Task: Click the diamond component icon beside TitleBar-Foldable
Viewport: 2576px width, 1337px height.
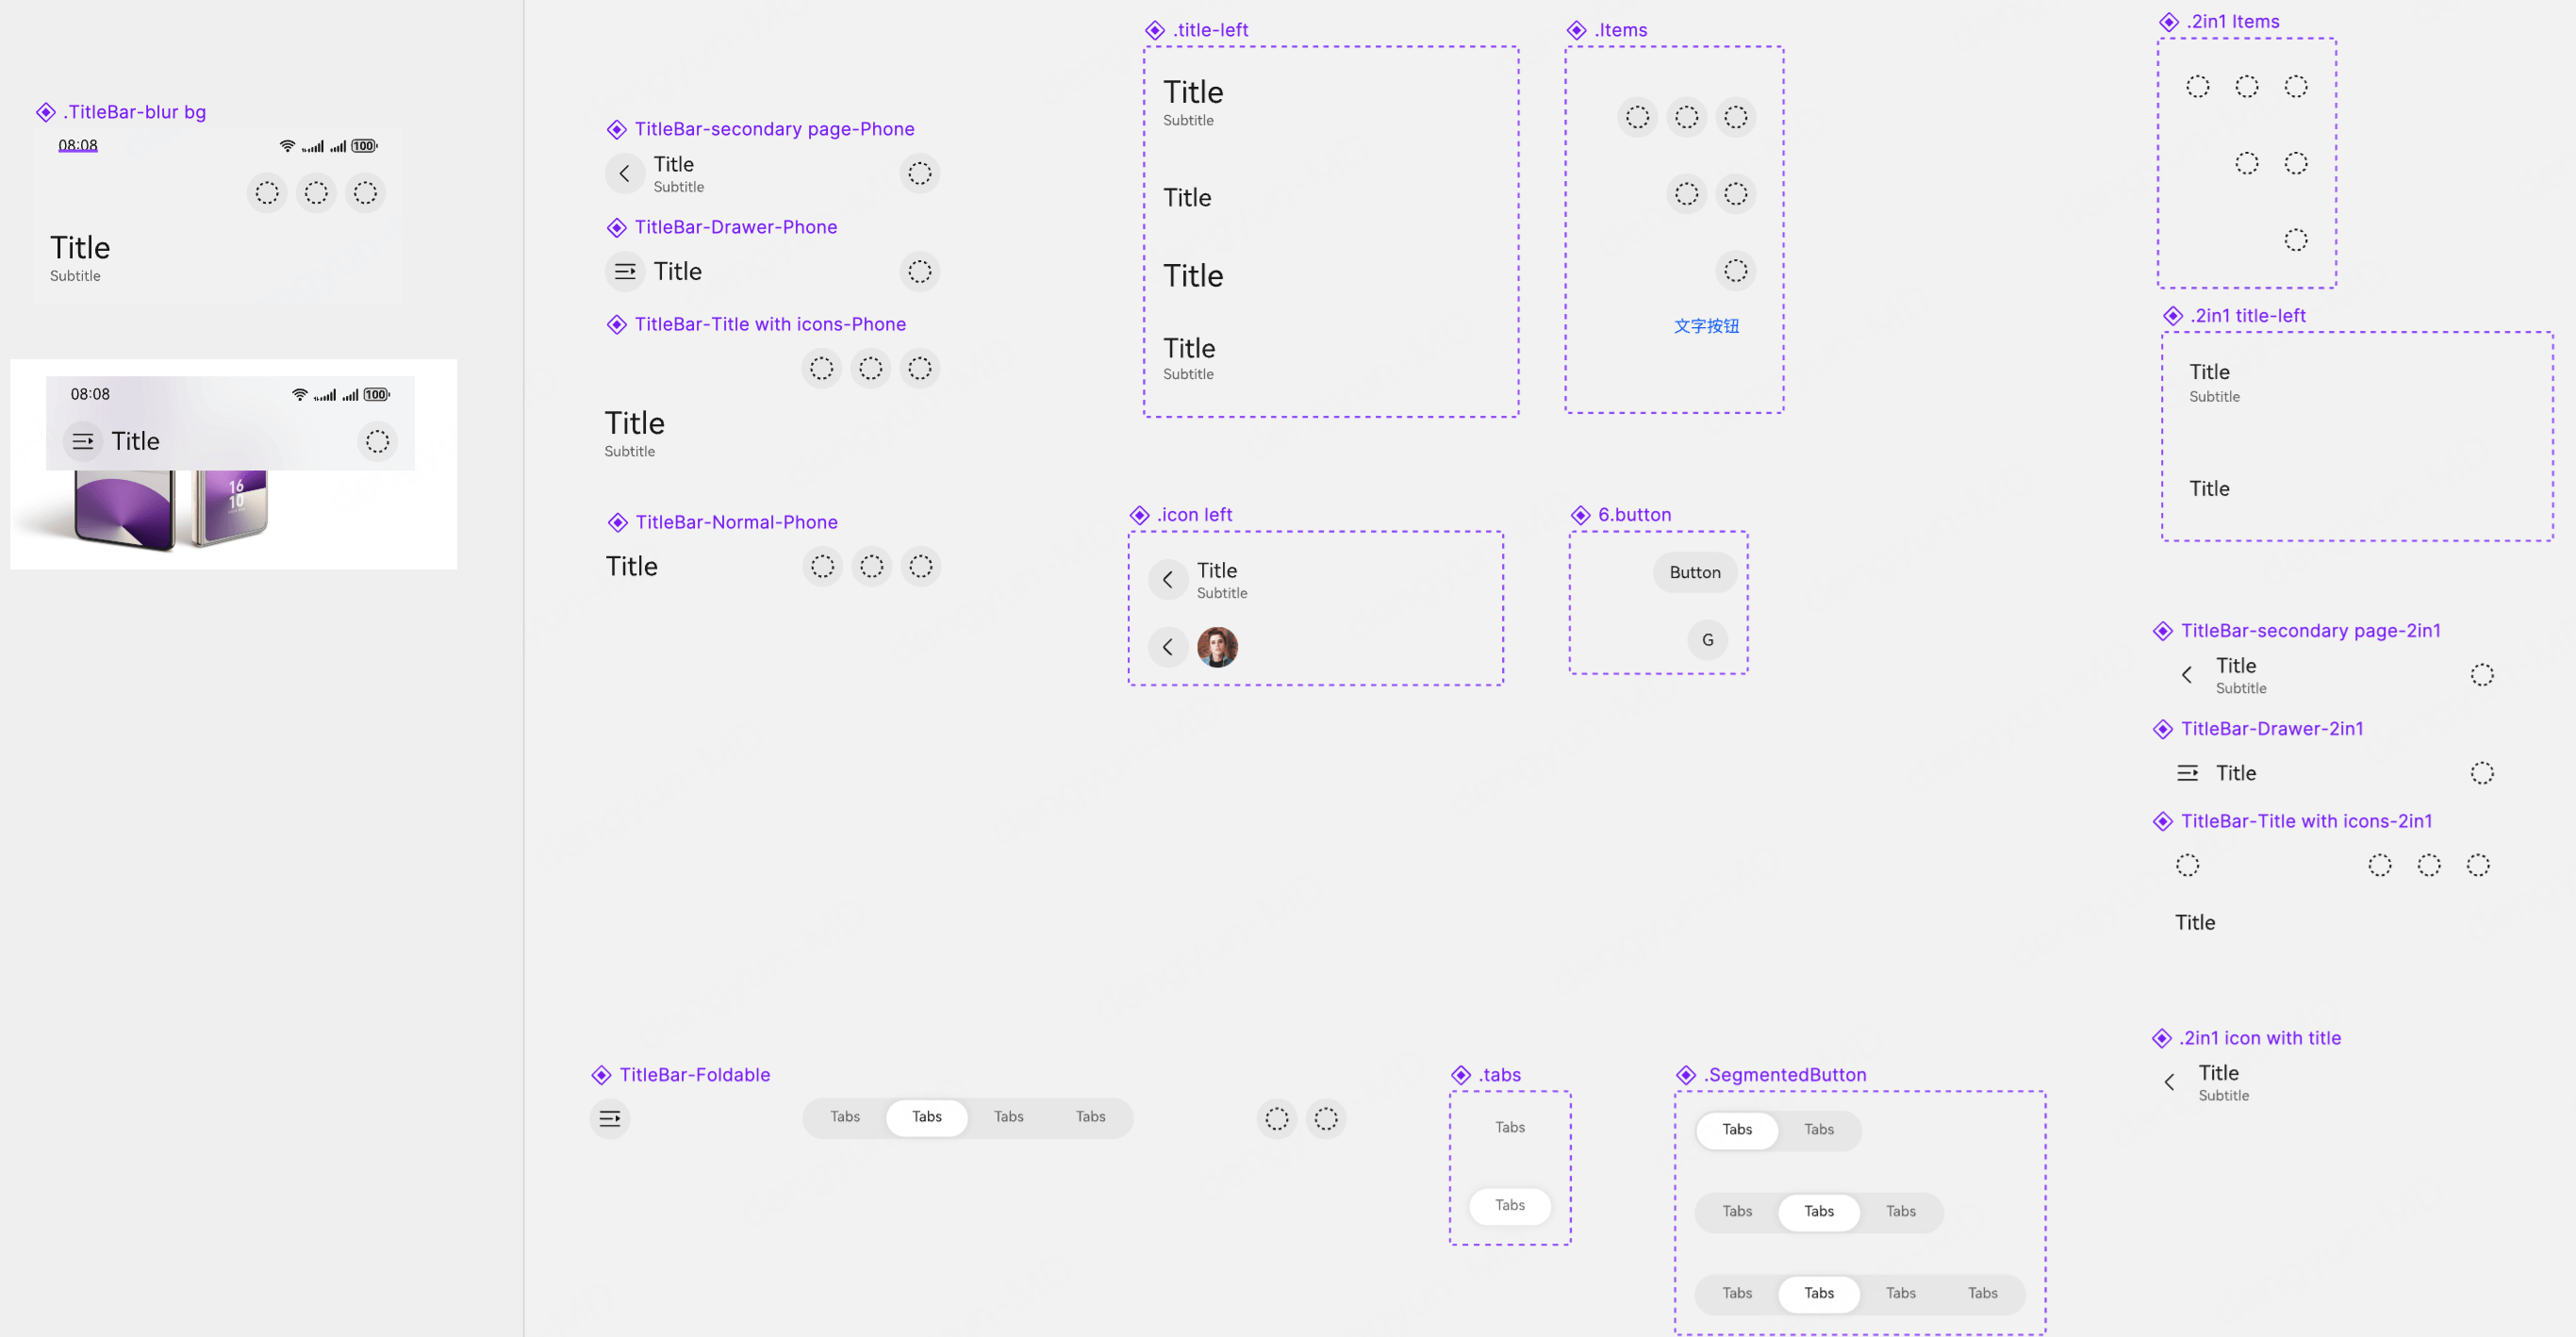Action: pyautogui.click(x=601, y=1075)
